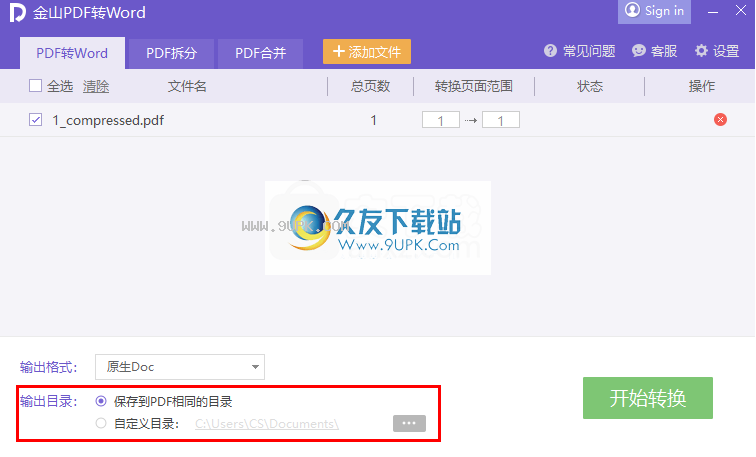Close the 金山PDF转Word window
This screenshot has width=756, height=457.
(741, 11)
